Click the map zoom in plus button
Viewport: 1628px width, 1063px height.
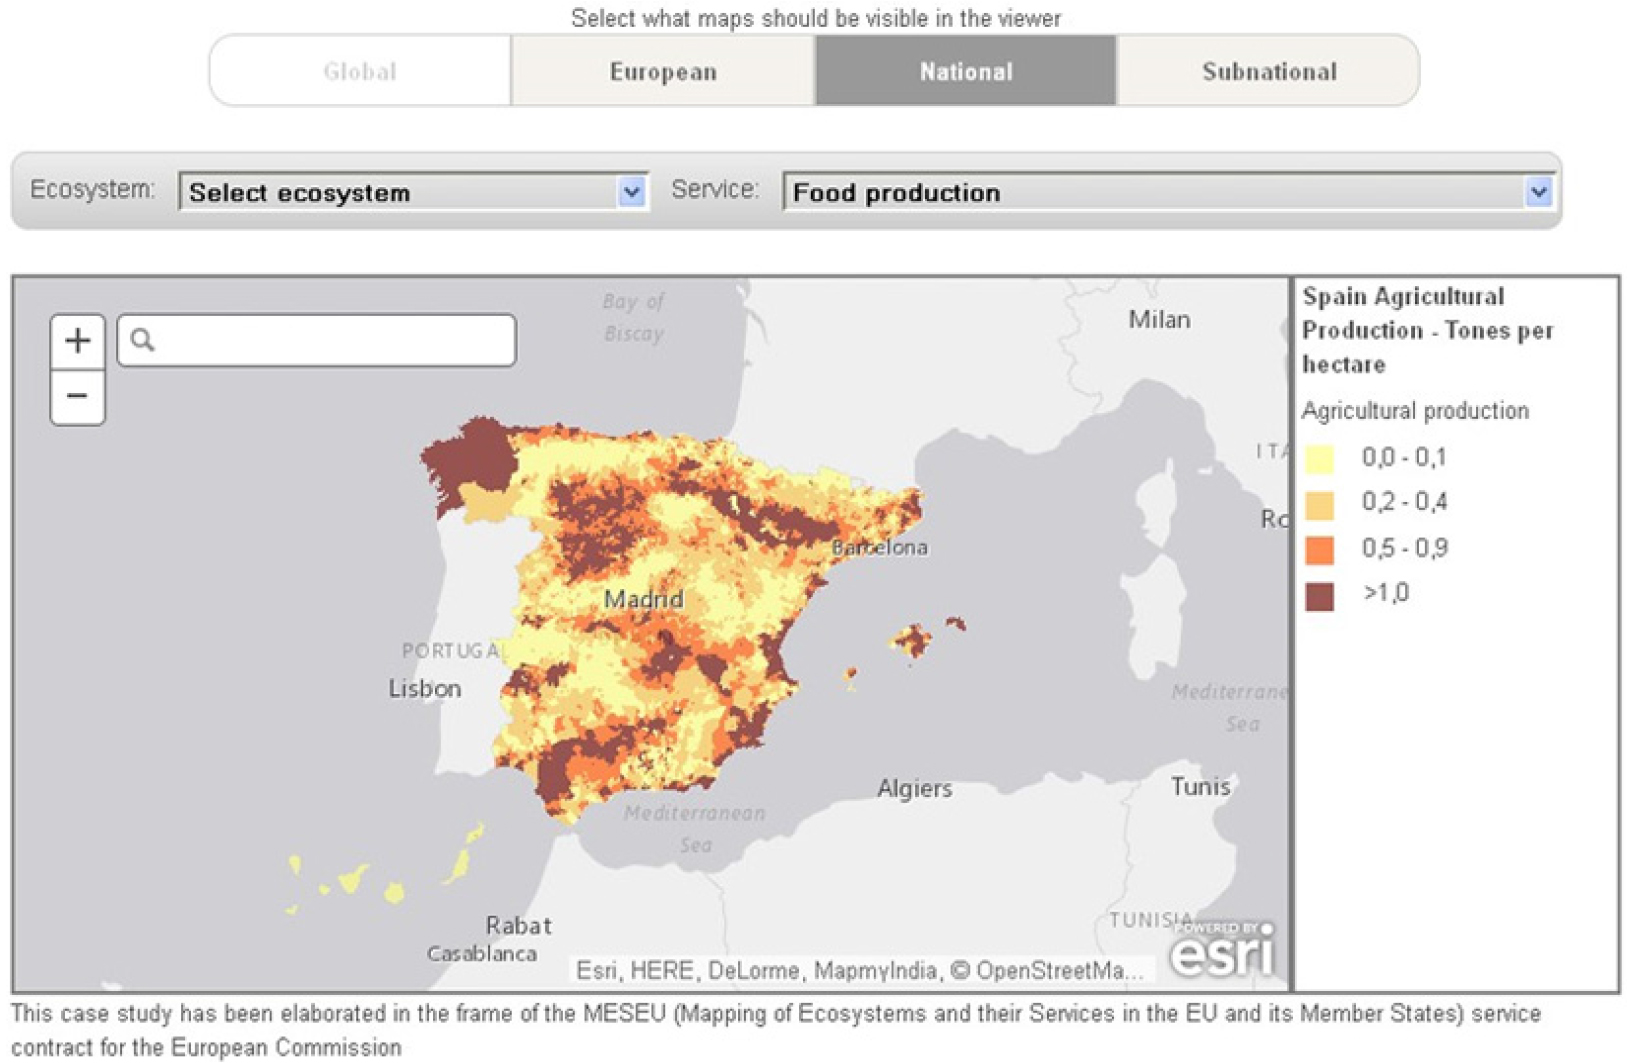[77, 341]
